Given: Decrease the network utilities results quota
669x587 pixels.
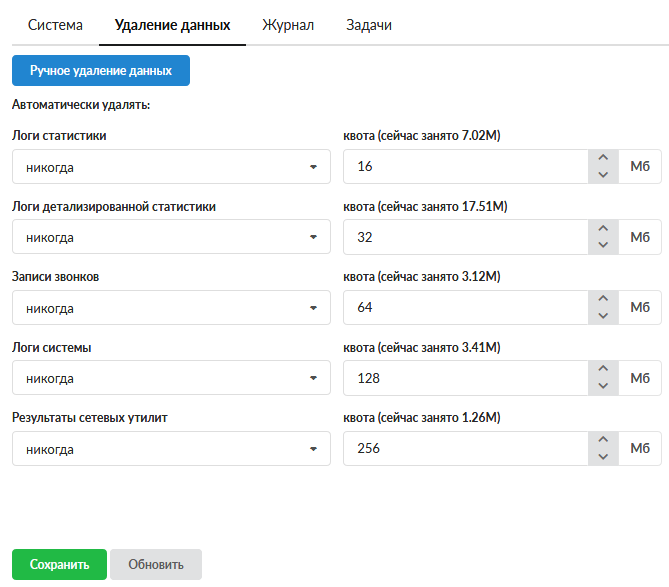Looking at the screenshot, I should 602,457.
